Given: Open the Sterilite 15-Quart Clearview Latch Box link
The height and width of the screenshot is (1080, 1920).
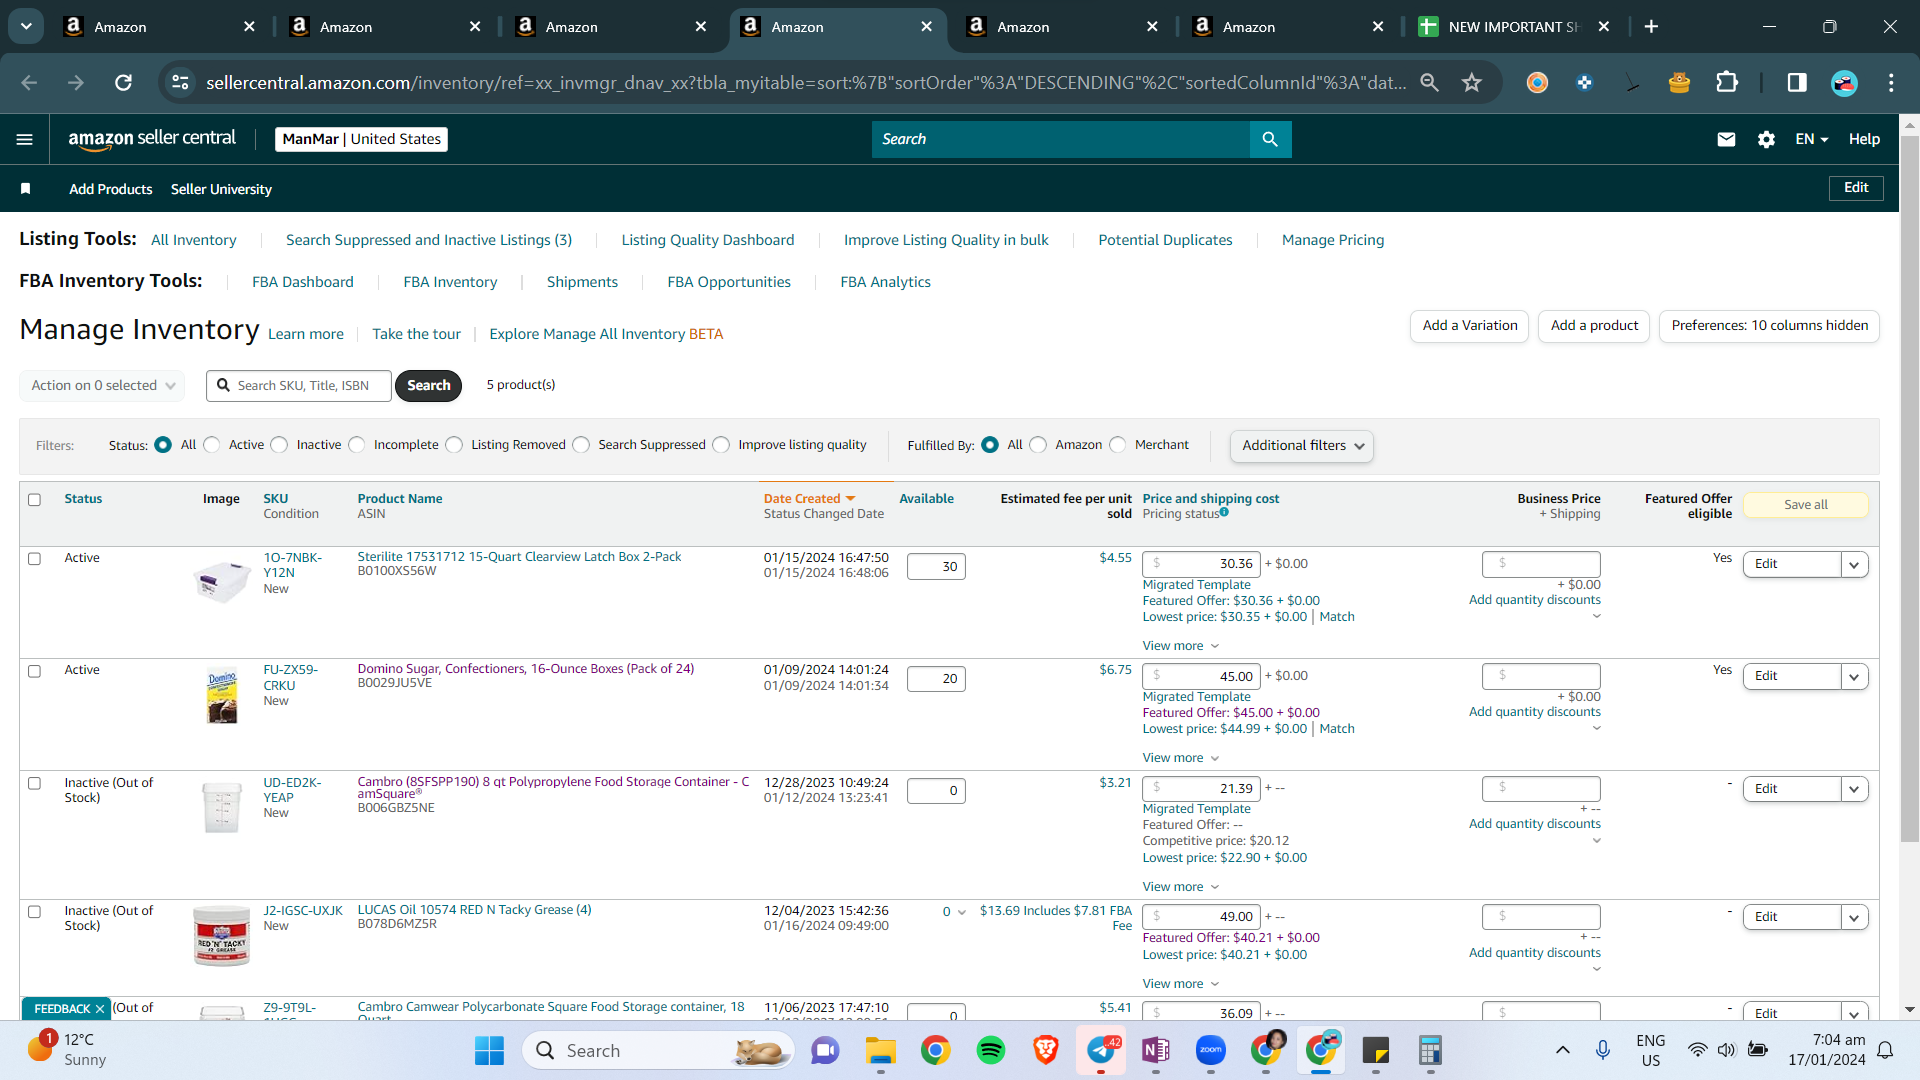Looking at the screenshot, I should (x=519, y=557).
